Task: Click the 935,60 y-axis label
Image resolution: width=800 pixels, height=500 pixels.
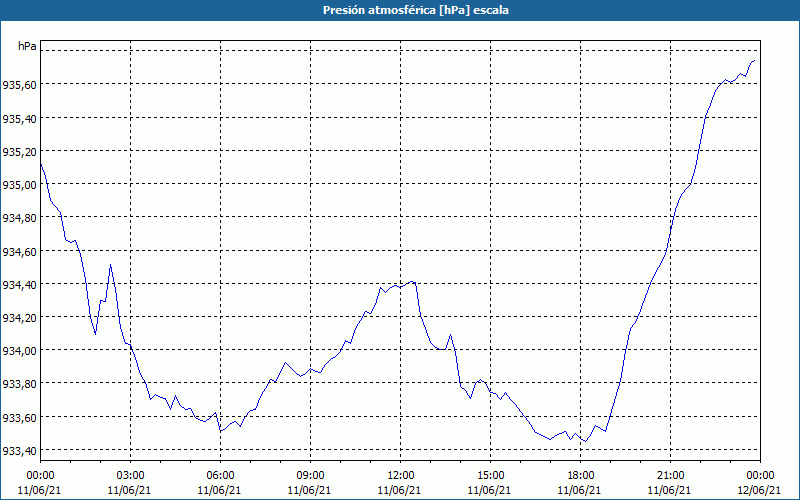Action: [x=19, y=85]
